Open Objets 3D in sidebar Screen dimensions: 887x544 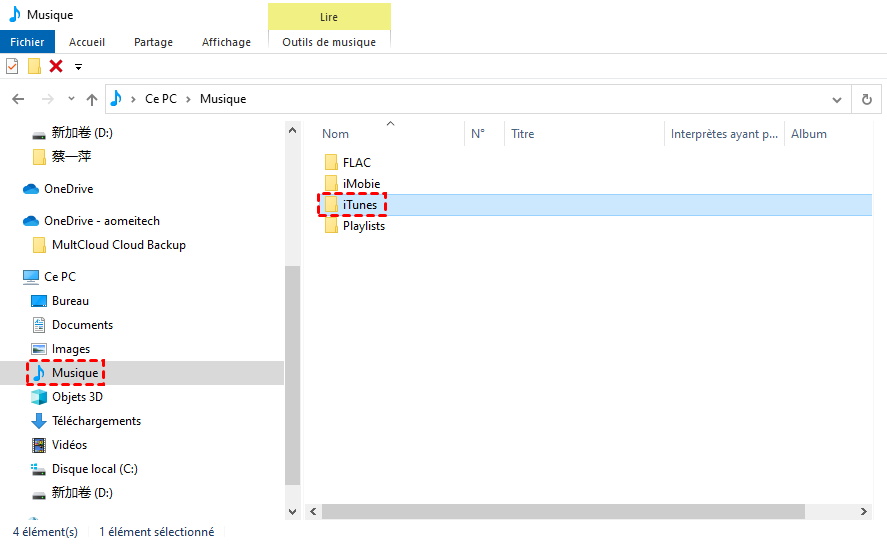77,397
